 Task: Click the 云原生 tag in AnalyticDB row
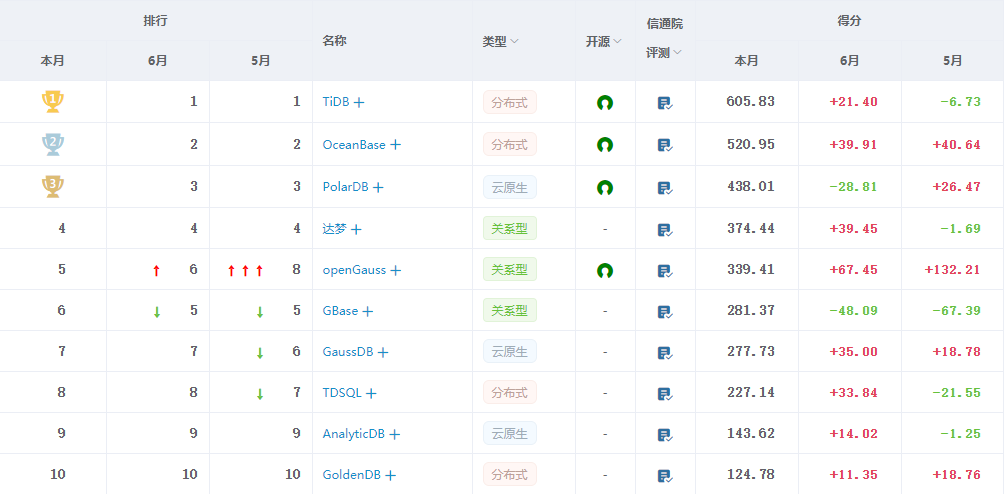coord(510,434)
